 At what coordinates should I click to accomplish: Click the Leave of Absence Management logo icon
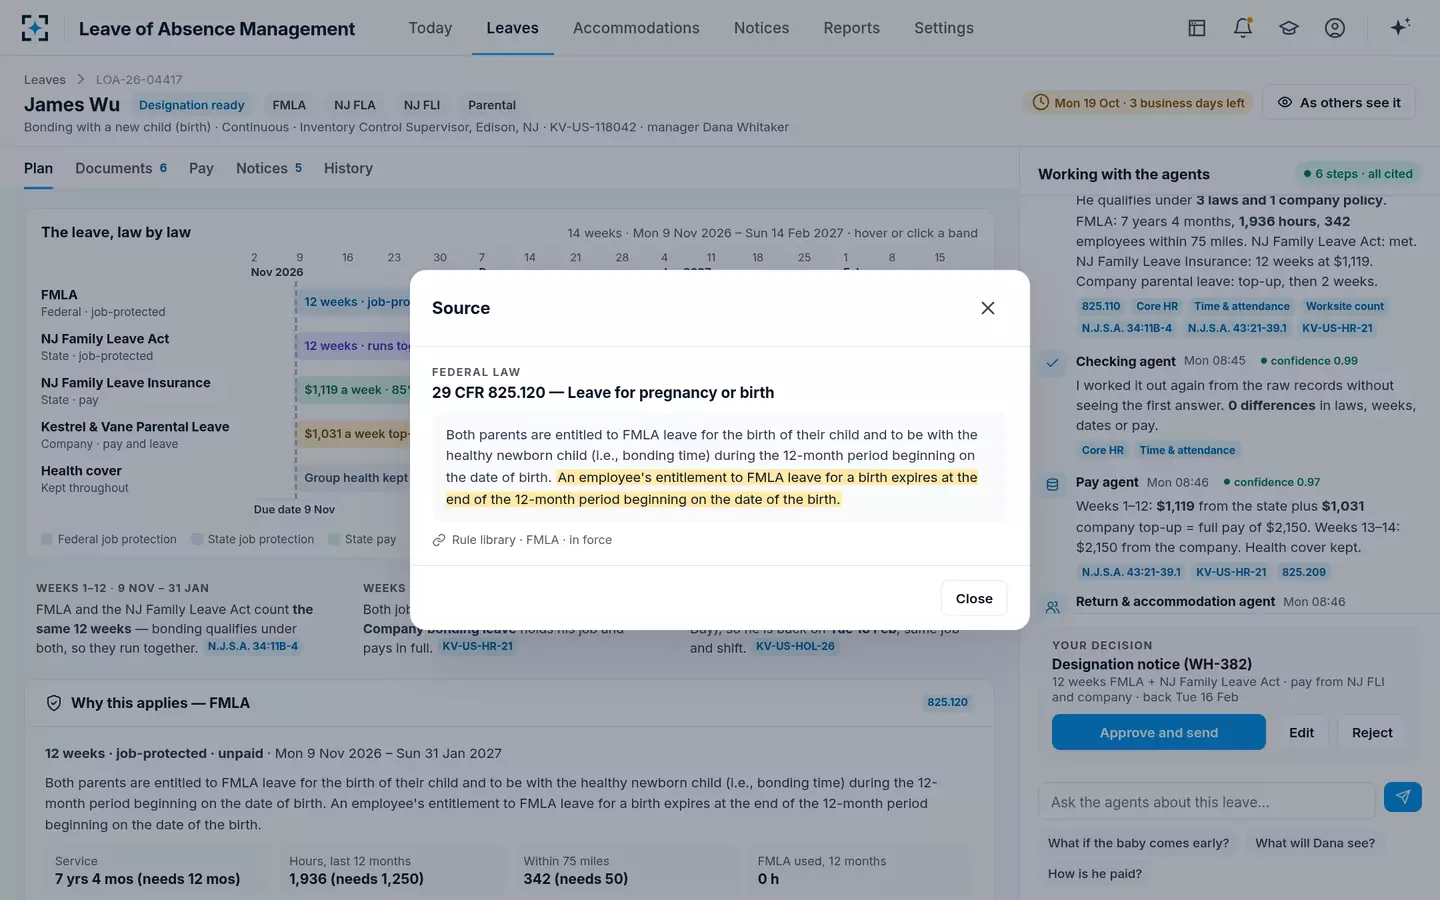35,28
